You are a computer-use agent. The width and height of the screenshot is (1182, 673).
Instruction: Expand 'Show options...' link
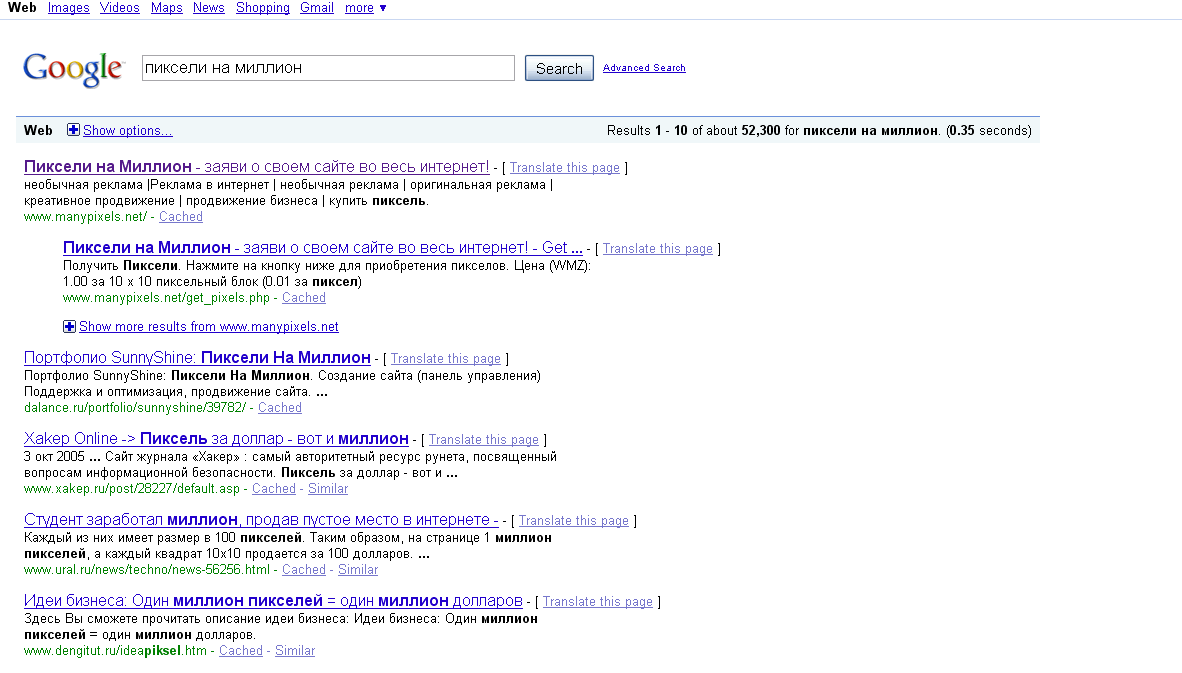pyautogui.click(x=128, y=130)
